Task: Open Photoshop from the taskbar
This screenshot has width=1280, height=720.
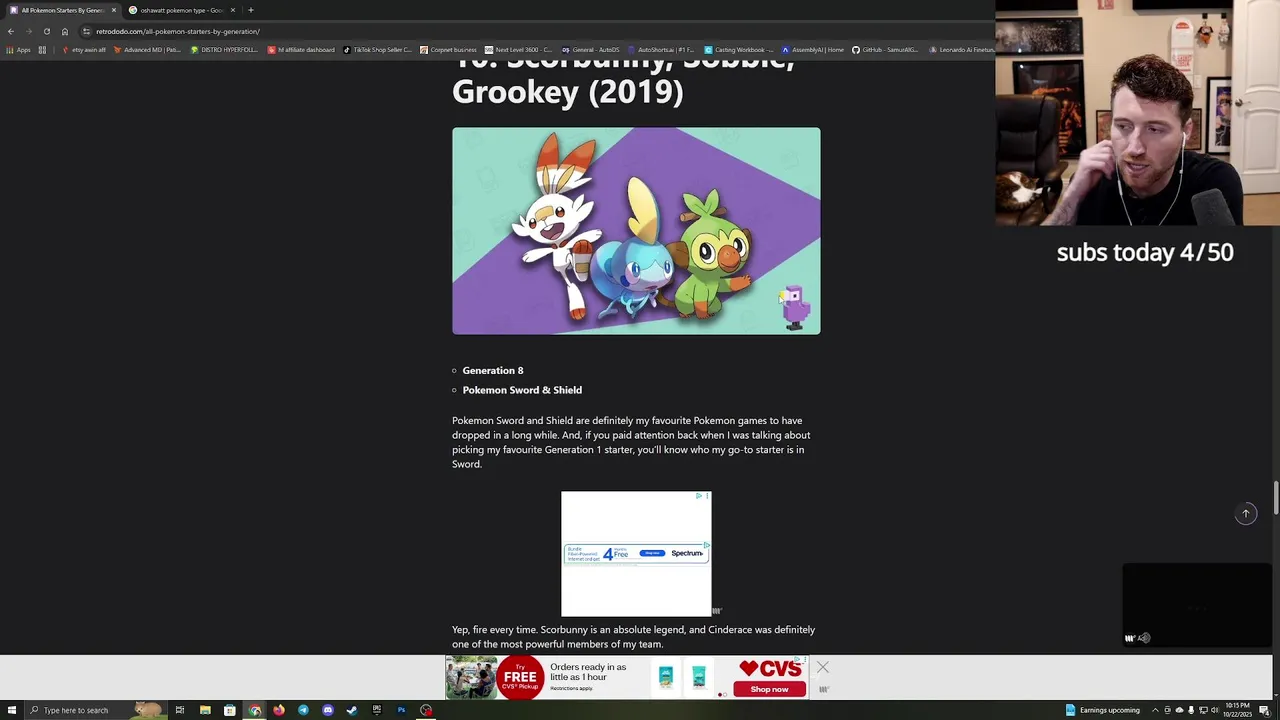Action: (x=401, y=710)
